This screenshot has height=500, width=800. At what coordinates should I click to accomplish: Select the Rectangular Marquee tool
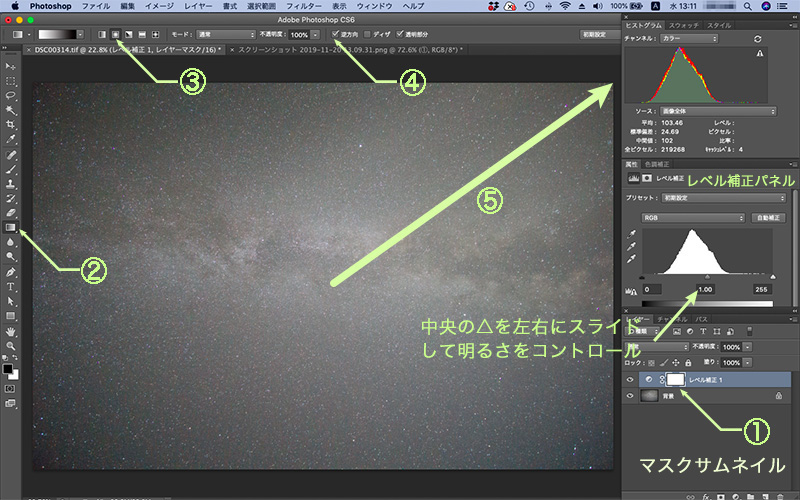click(10, 81)
